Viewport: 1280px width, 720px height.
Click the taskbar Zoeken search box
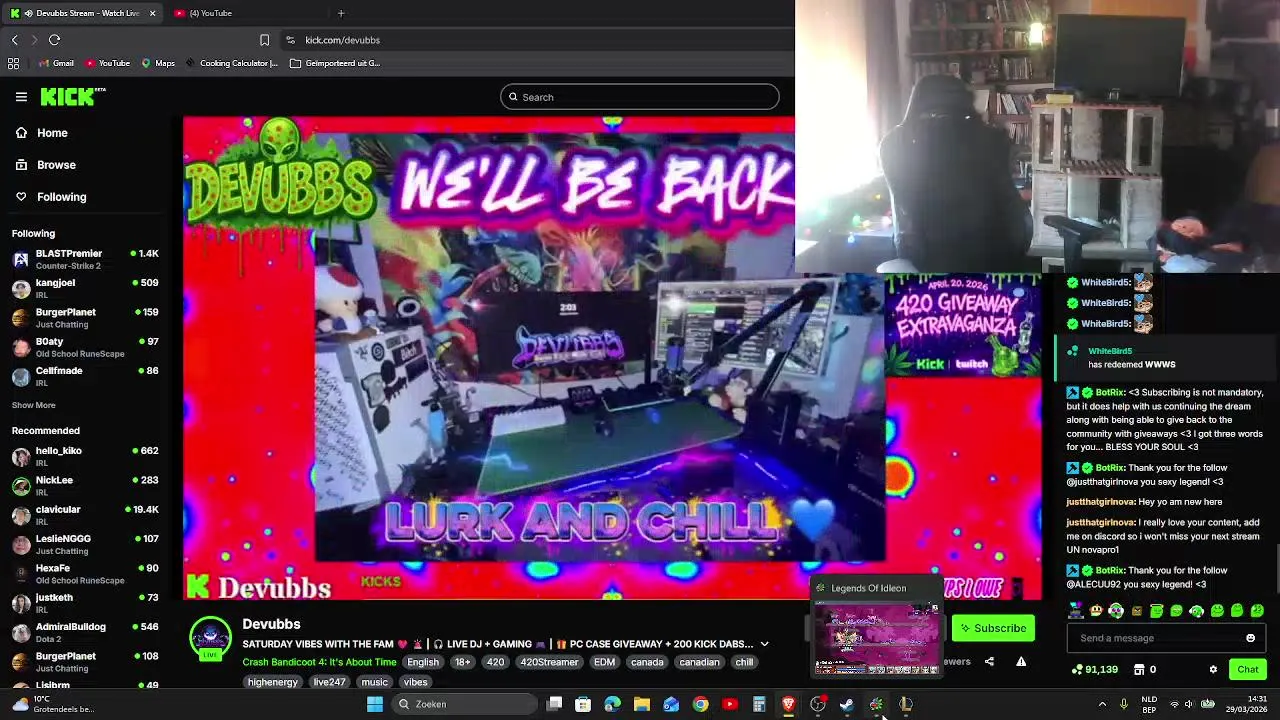(x=465, y=704)
